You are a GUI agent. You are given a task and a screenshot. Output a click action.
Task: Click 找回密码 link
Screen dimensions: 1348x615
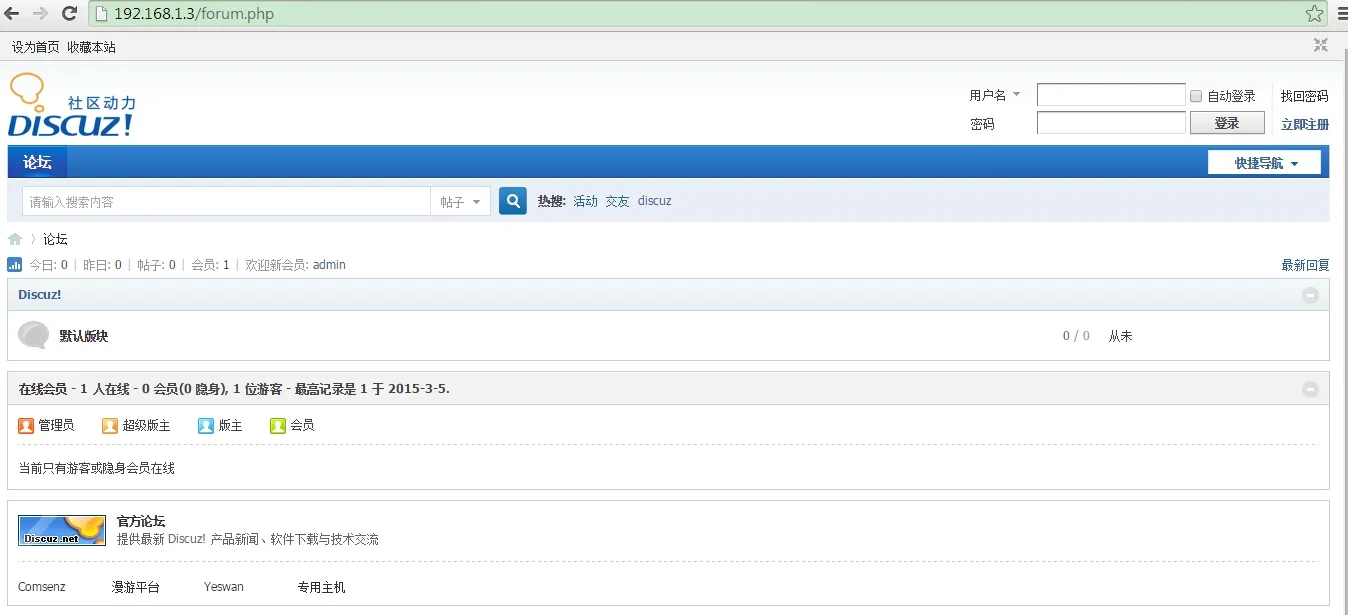pyautogui.click(x=1305, y=96)
